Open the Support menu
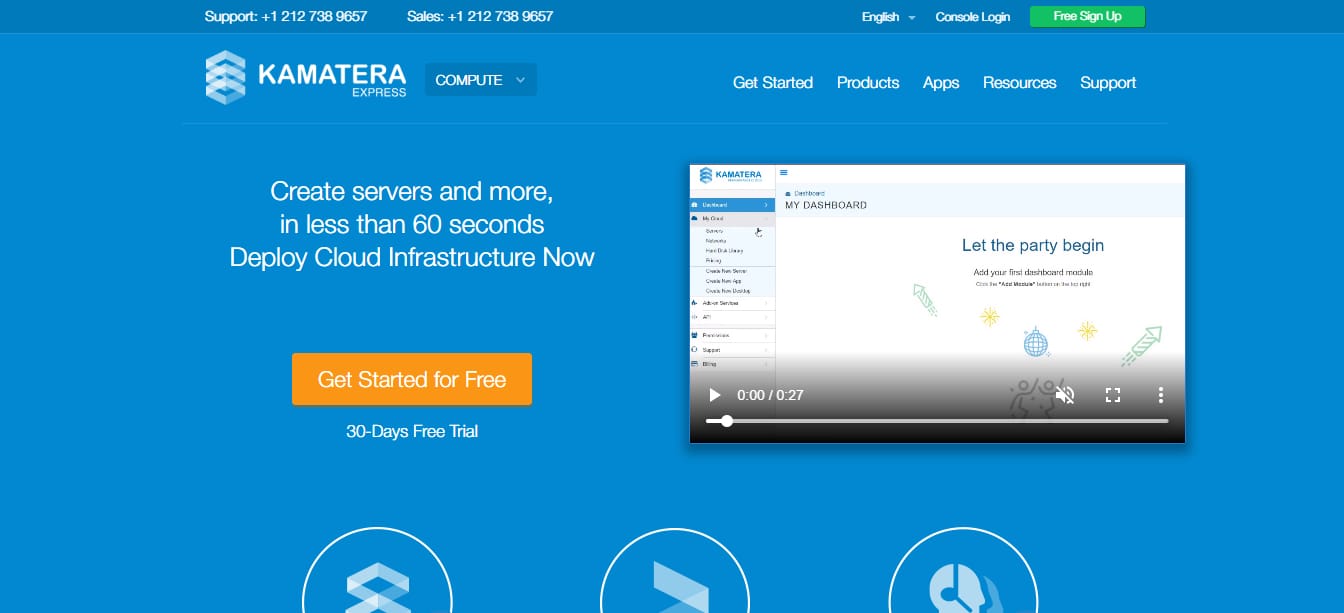 click(1108, 83)
